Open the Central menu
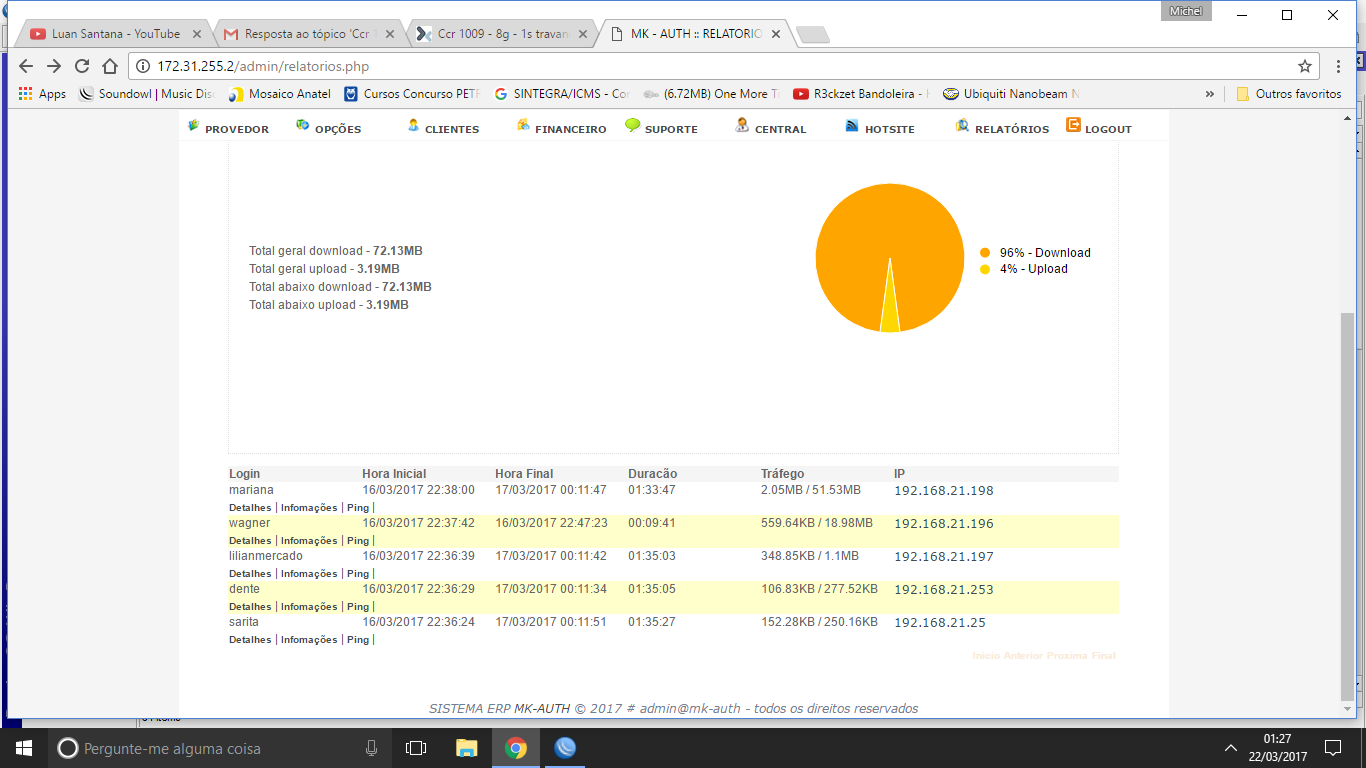This screenshot has width=1366, height=768. [x=770, y=128]
